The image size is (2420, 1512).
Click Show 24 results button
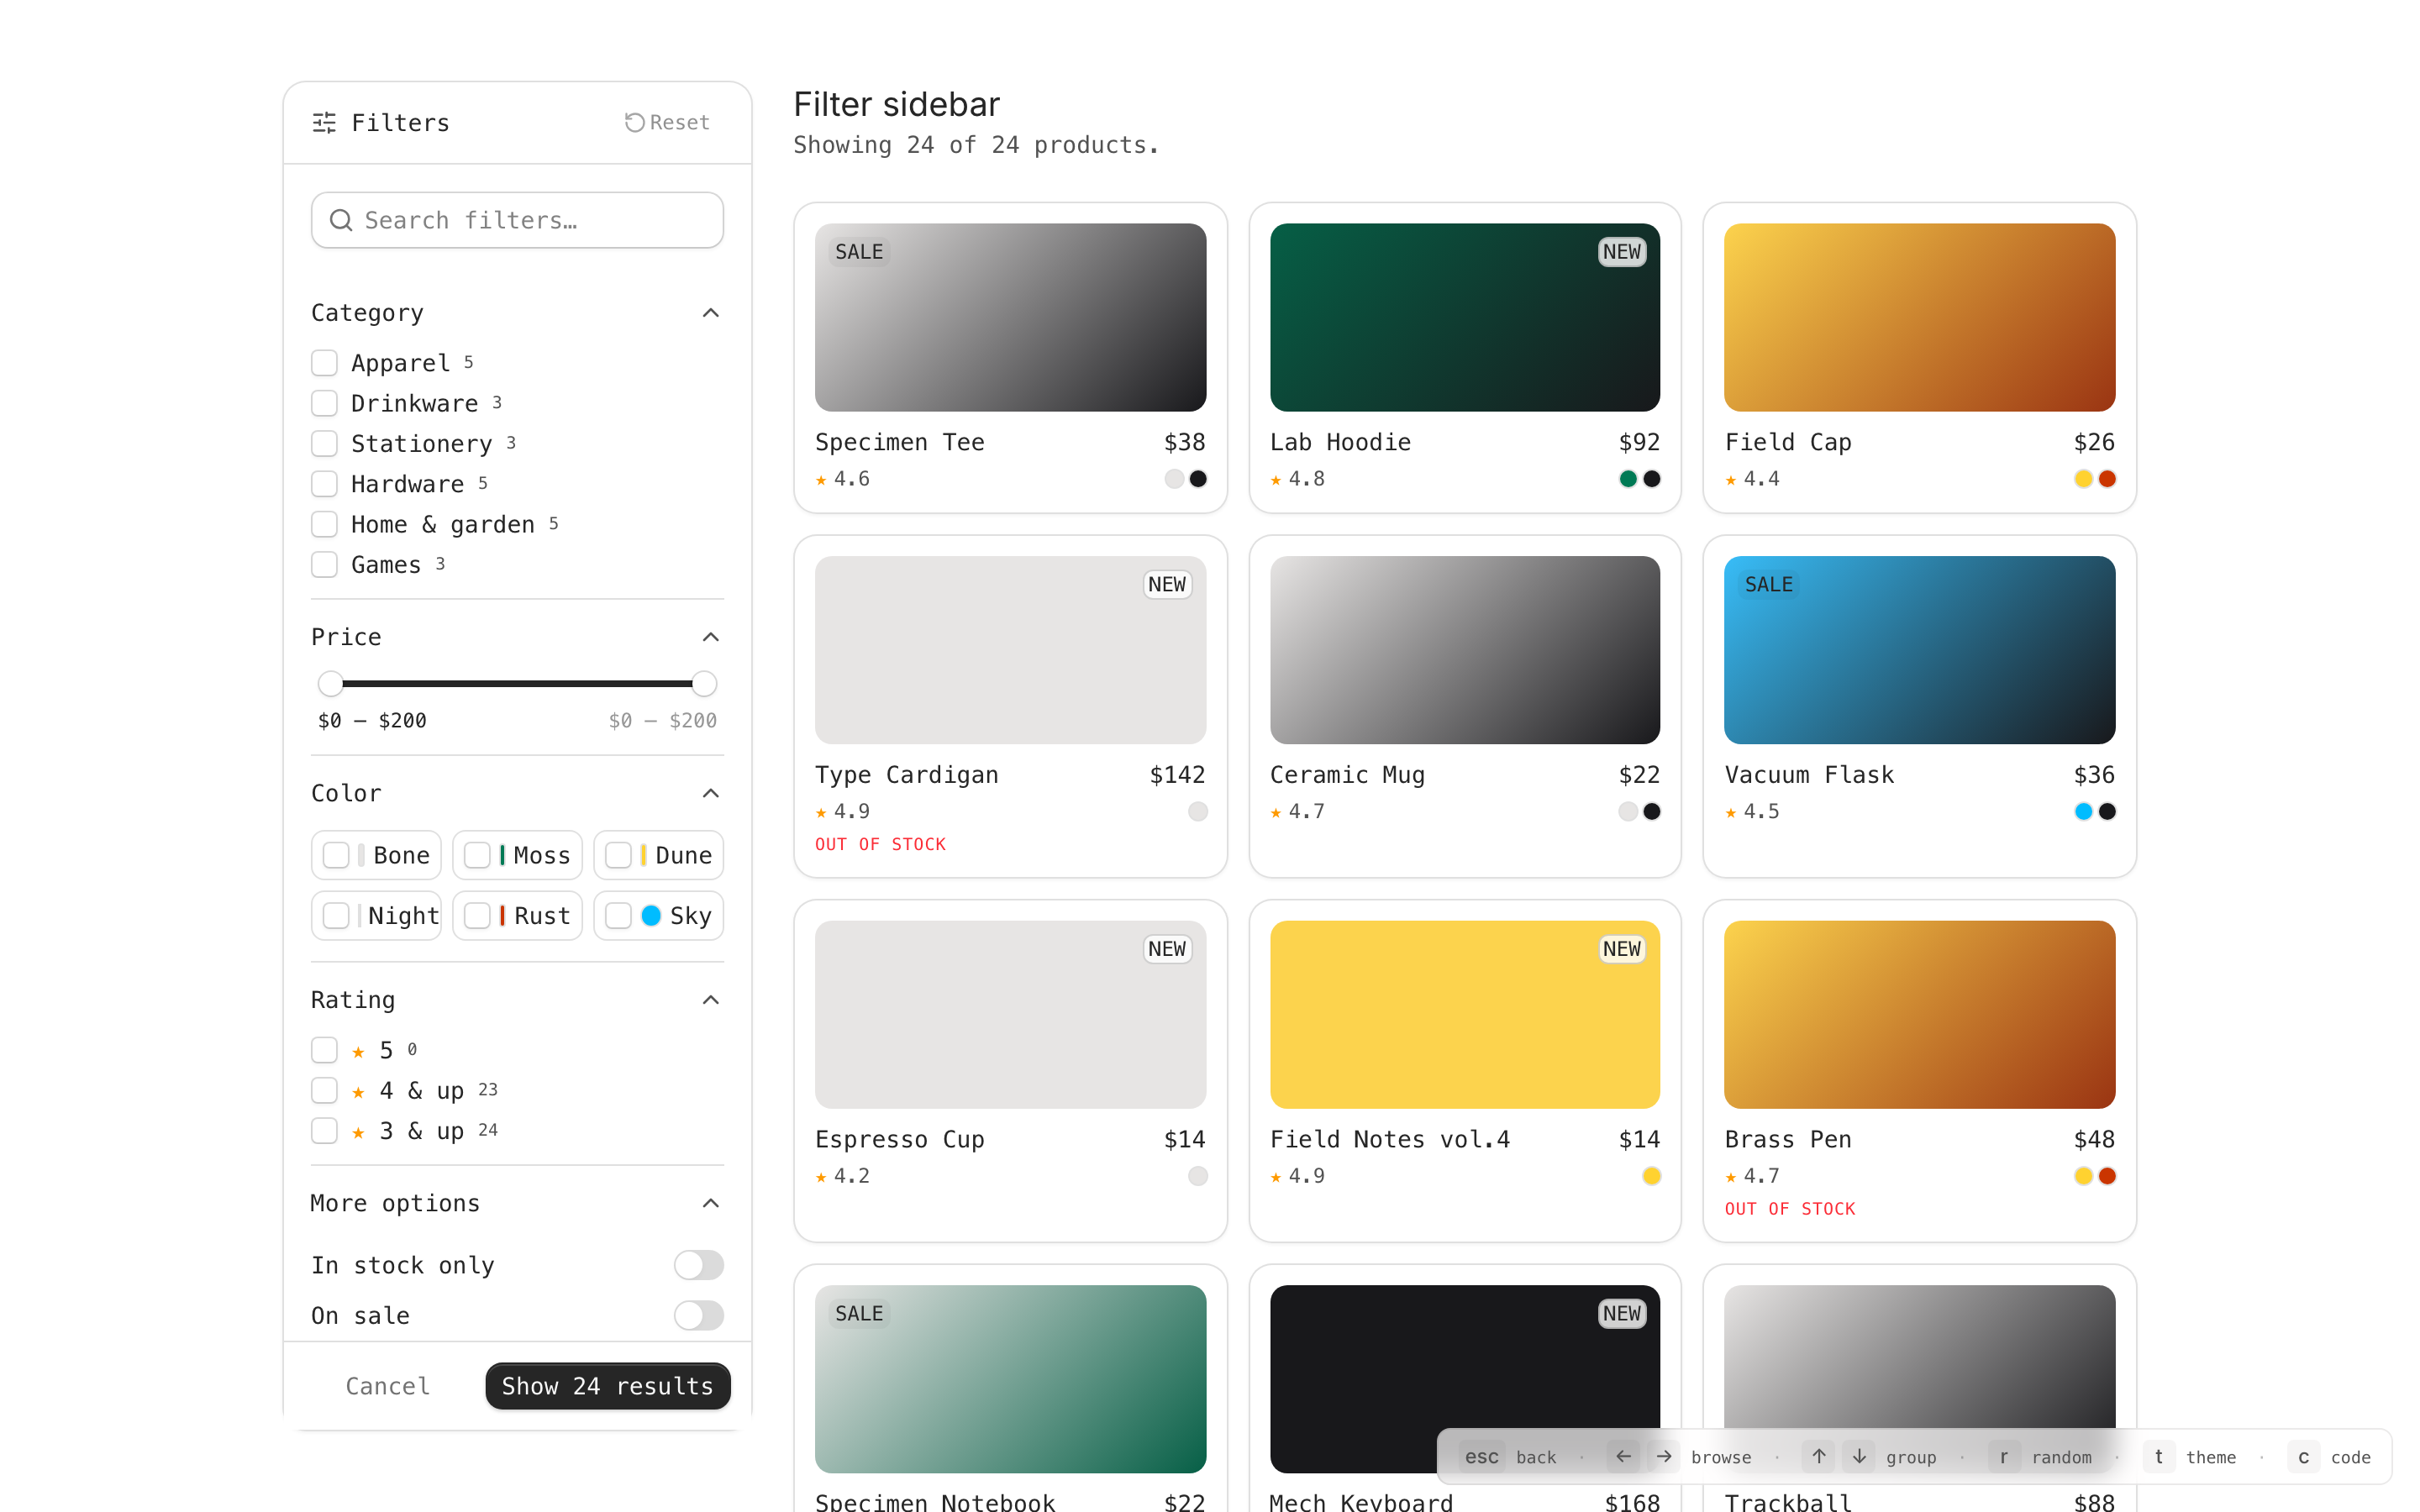tap(607, 1386)
